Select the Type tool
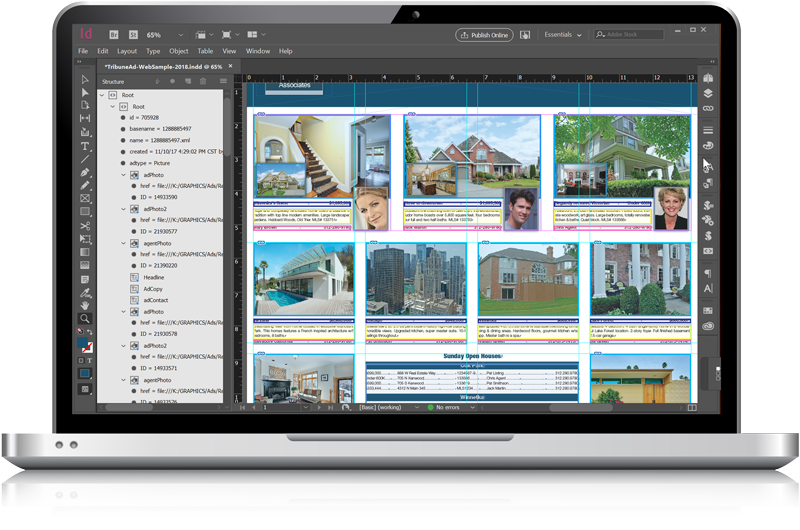 pos(85,146)
